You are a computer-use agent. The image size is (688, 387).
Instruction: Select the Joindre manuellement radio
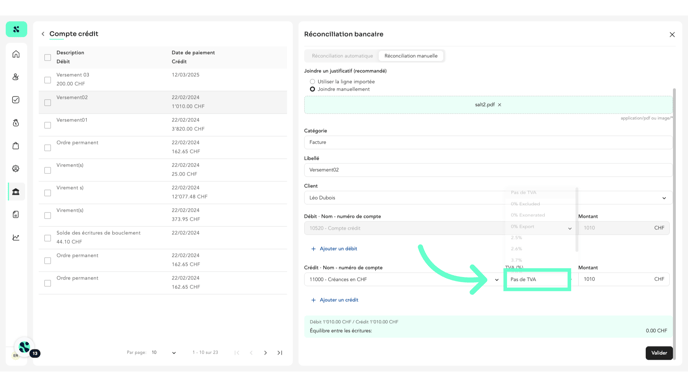point(312,89)
